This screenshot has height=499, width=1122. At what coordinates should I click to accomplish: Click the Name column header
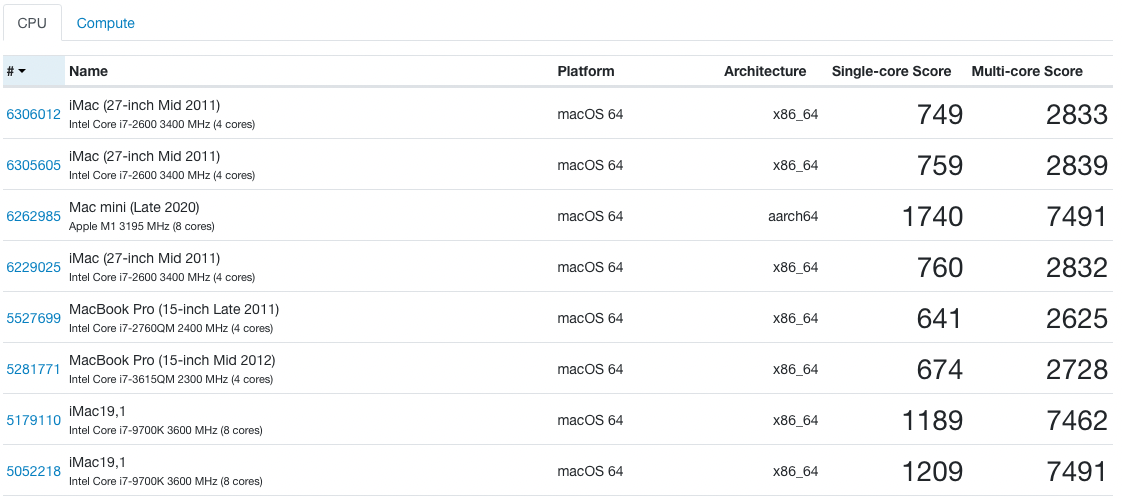[x=88, y=71]
